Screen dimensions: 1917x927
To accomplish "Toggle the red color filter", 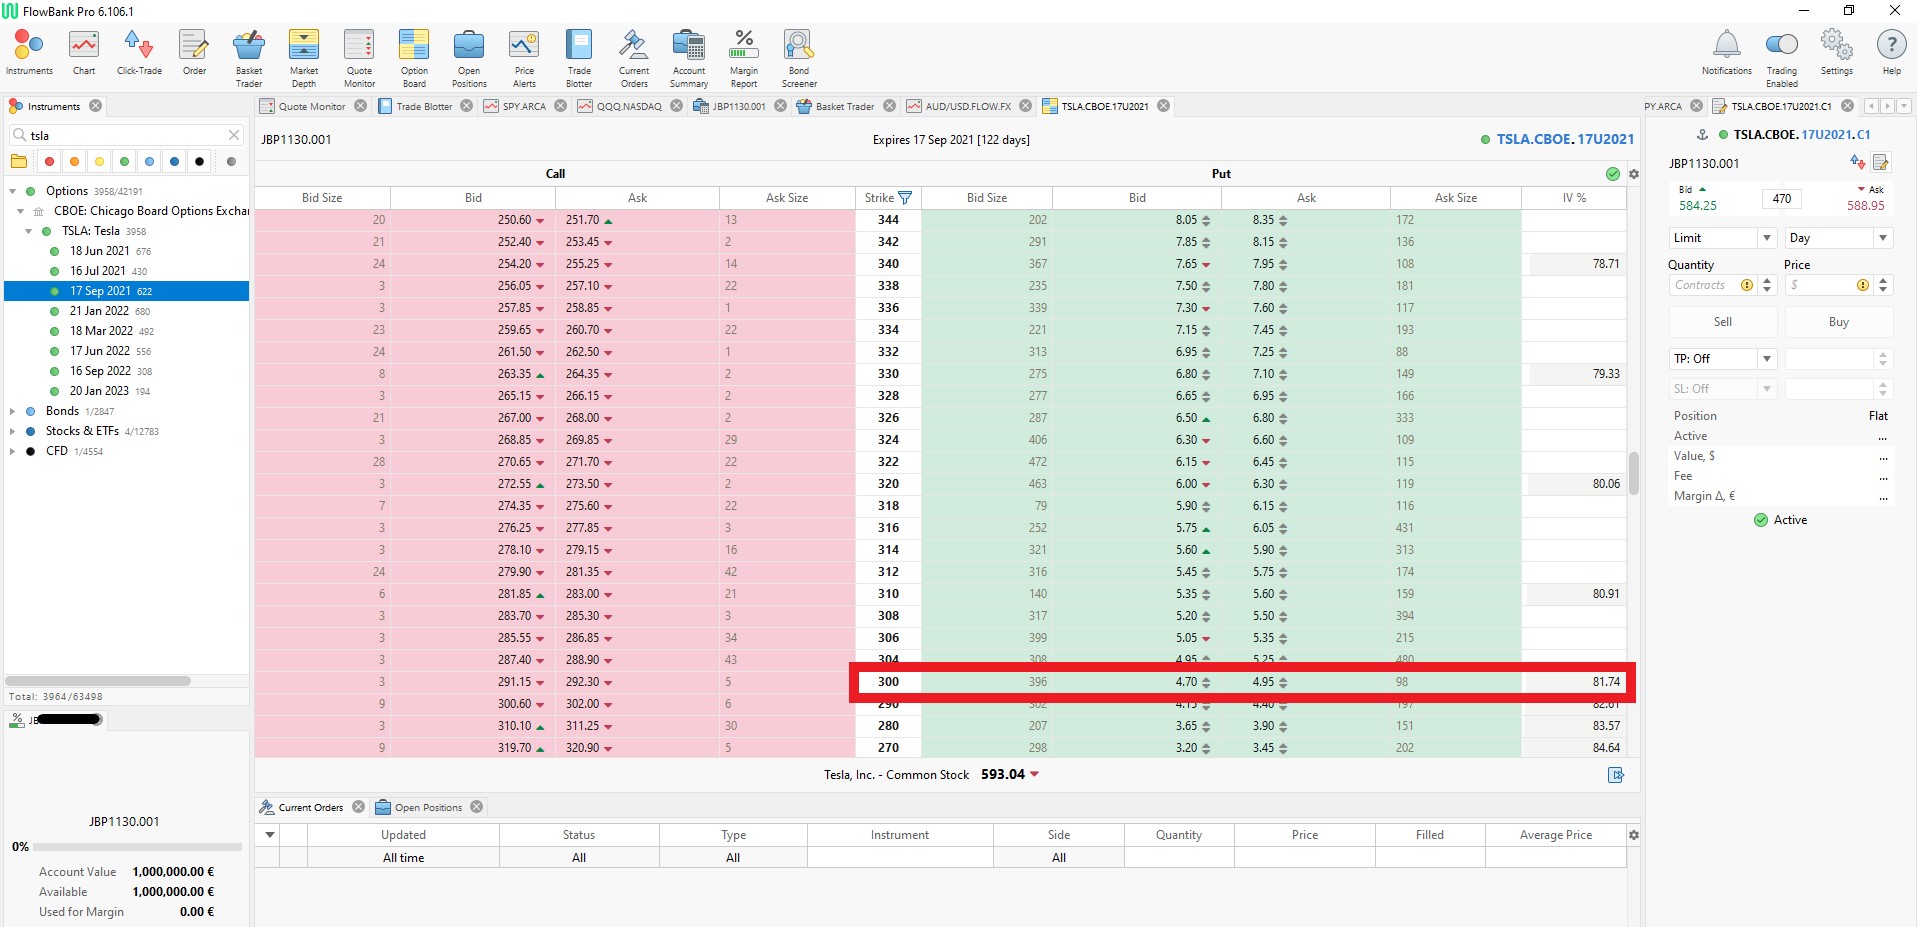I will (x=49, y=161).
